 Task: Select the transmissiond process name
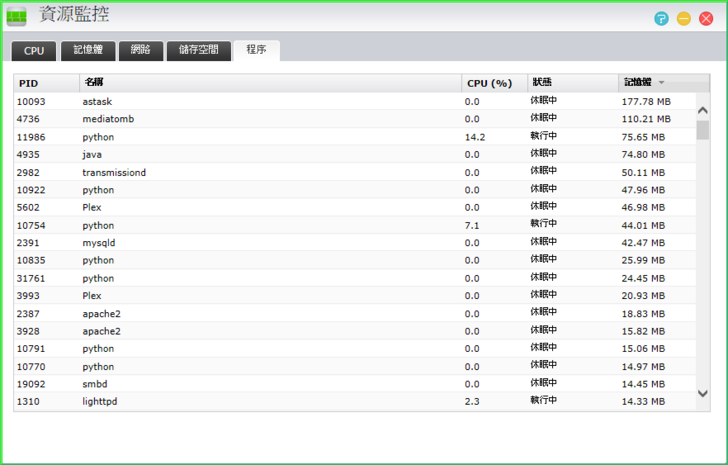(114, 173)
